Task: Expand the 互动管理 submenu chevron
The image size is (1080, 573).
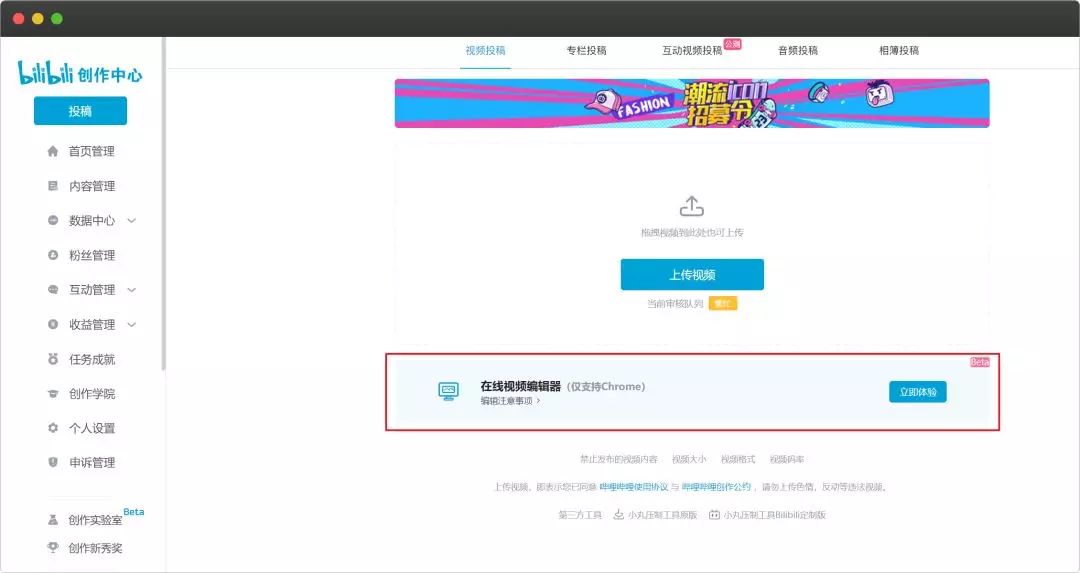Action: tap(132, 290)
